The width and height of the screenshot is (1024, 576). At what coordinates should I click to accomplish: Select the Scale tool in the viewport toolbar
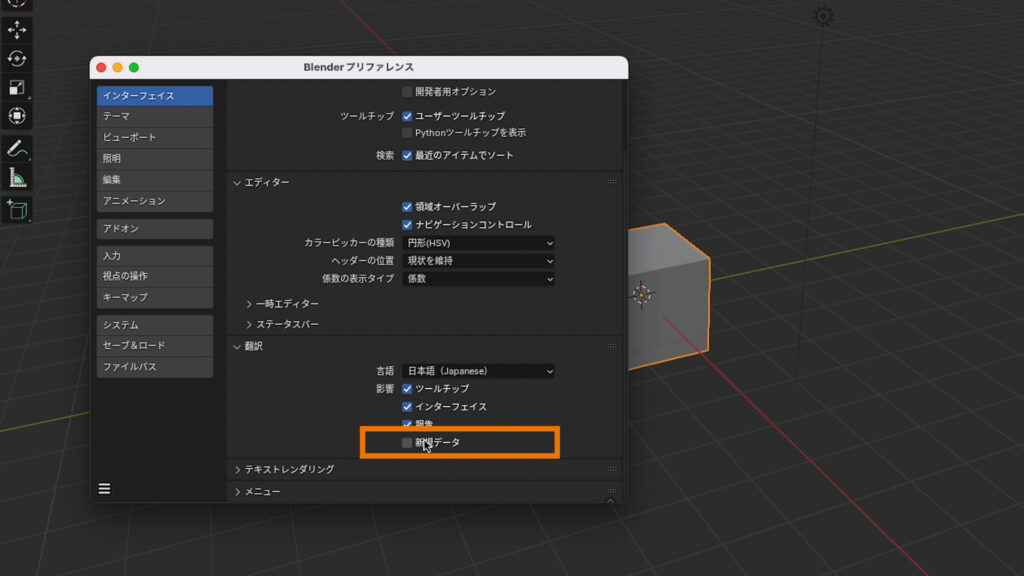pos(17,88)
